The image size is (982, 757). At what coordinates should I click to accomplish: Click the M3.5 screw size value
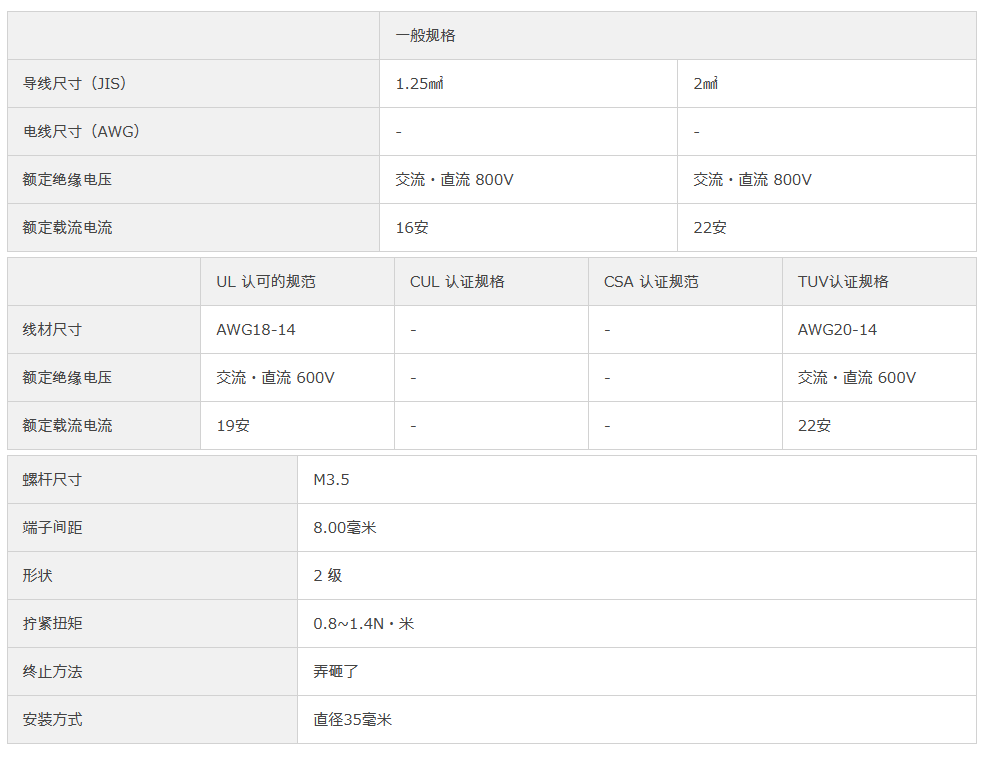pos(331,480)
